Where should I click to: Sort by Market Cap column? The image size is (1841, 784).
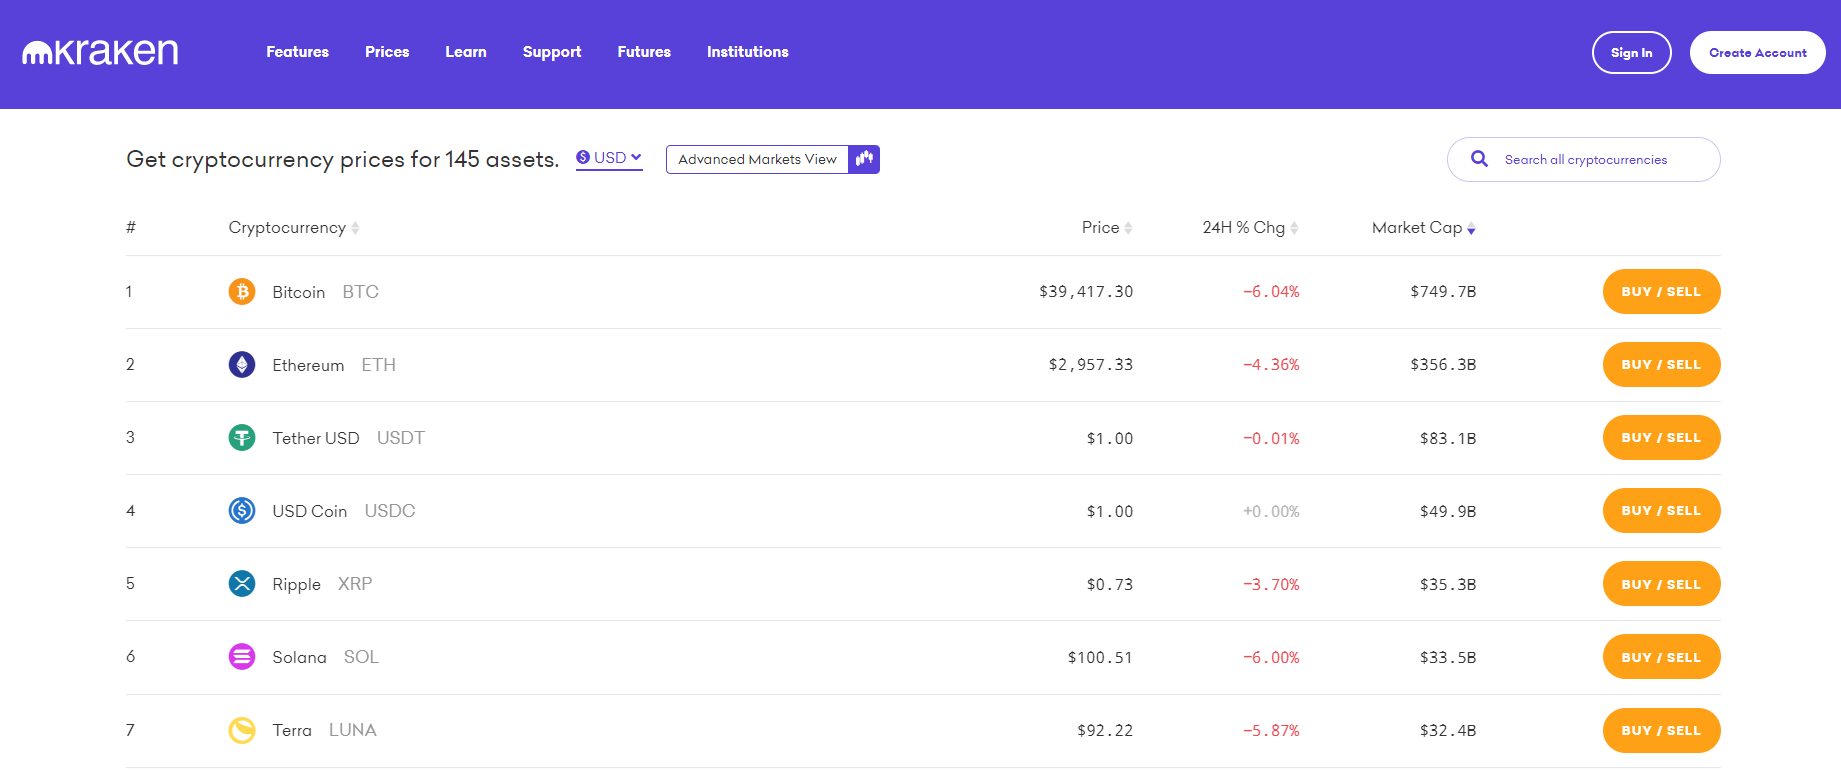1424,228
